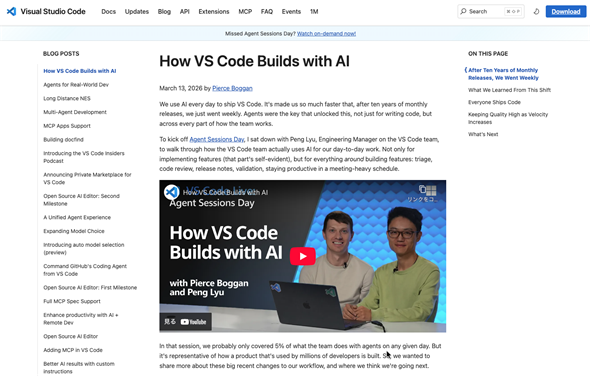The height and width of the screenshot is (376, 590).
Task: Jump to Everyone Ships Code section
Action: (x=494, y=102)
